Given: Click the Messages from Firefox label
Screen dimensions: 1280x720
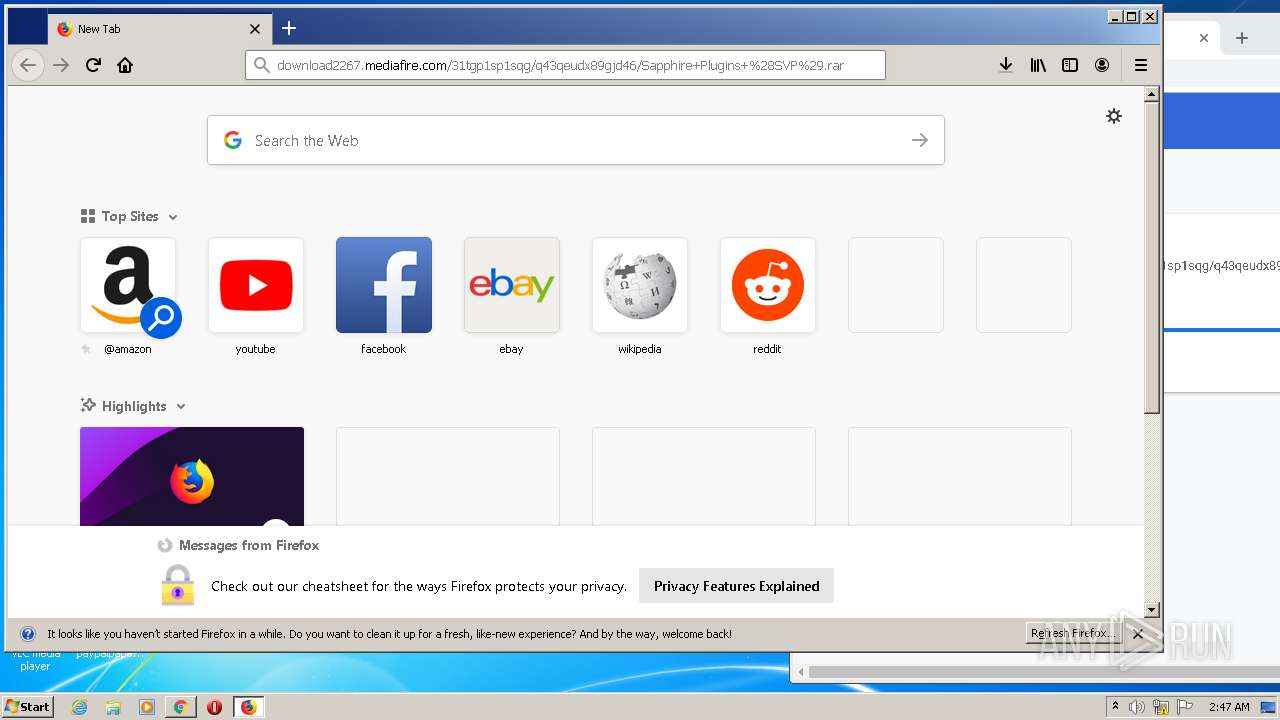Looking at the screenshot, I should coord(249,545).
